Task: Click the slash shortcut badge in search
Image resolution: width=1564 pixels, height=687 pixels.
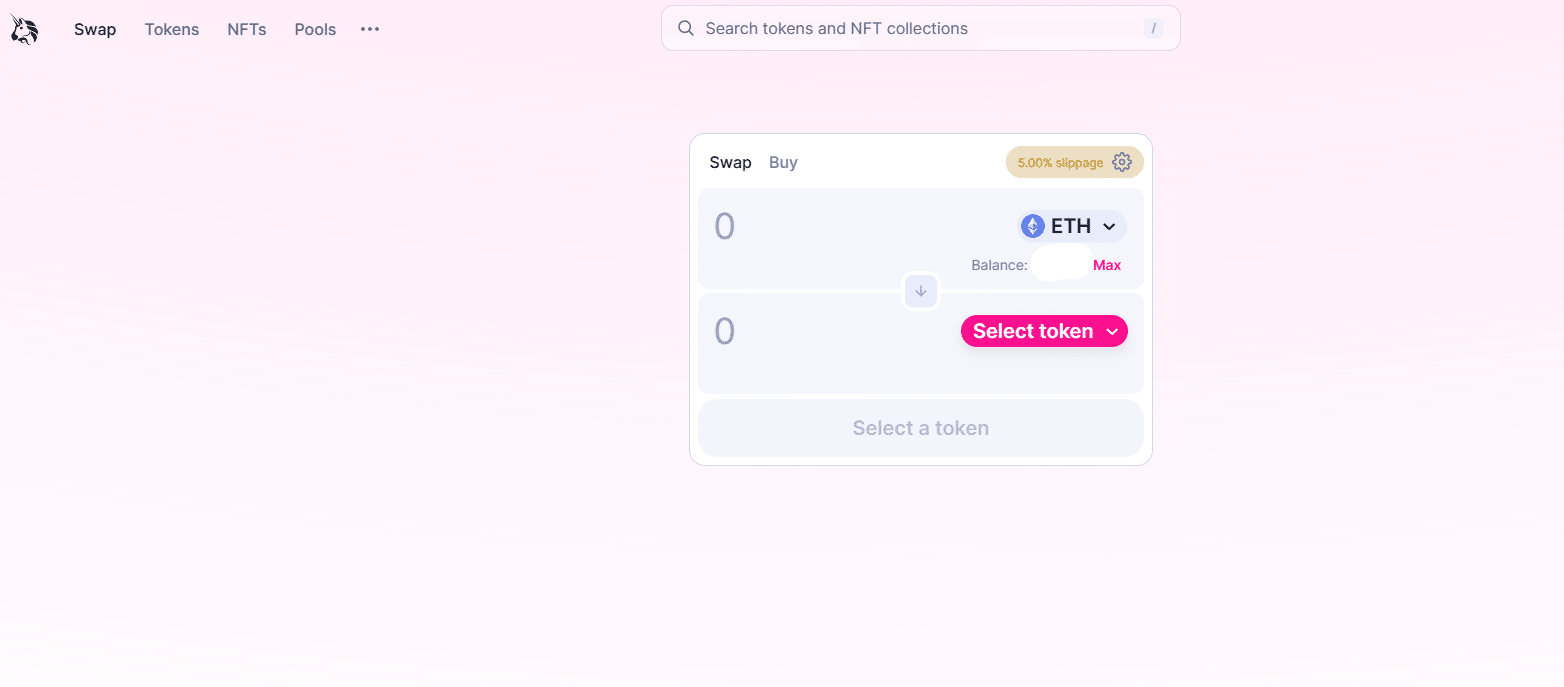Action: coord(1154,28)
